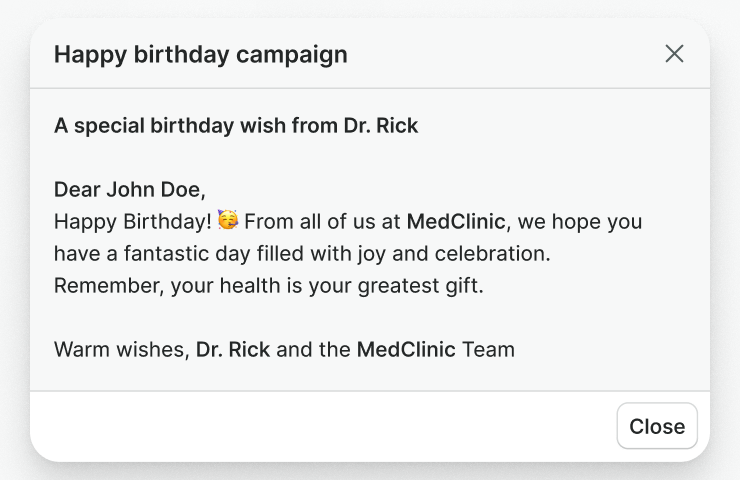Click bold "MedClinic" in the message body sentence
This screenshot has width=740, height=480.
[456, 221]
